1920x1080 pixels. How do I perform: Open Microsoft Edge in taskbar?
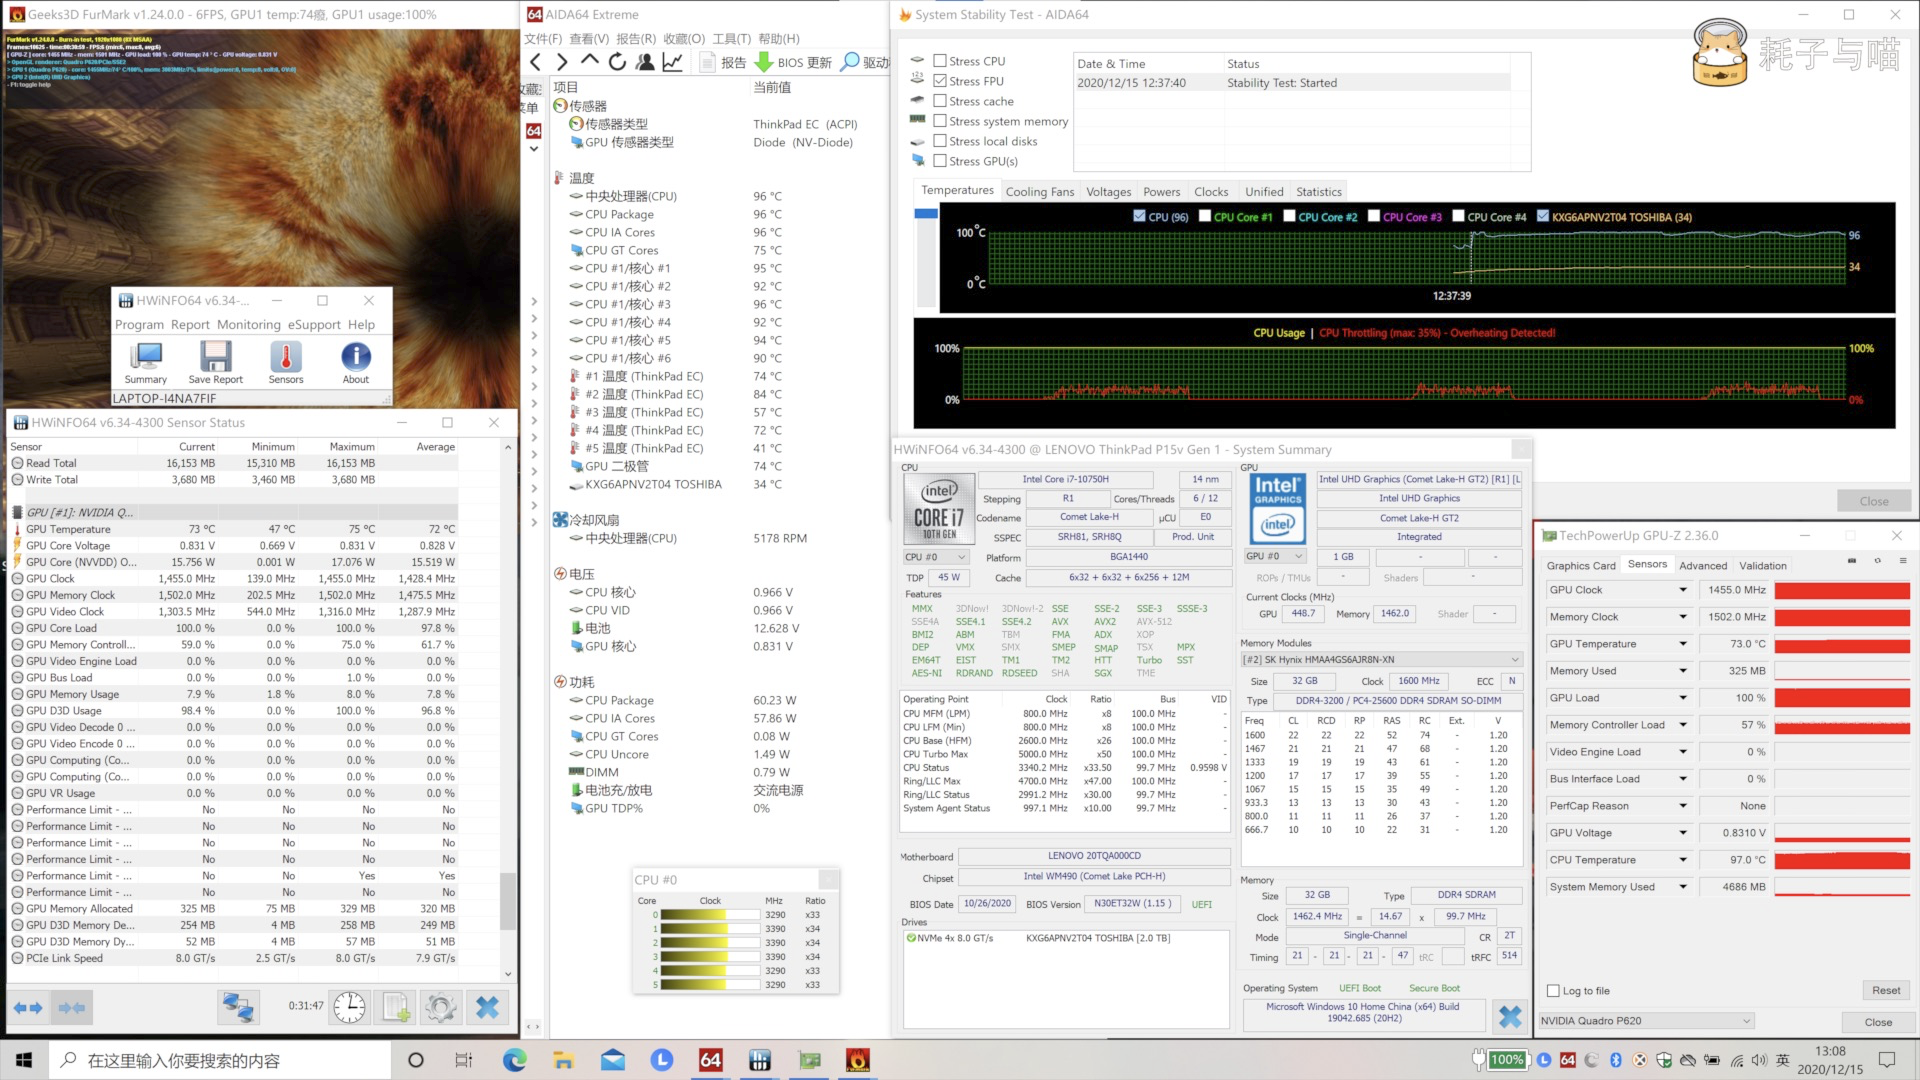click(x=514, y=1060)
